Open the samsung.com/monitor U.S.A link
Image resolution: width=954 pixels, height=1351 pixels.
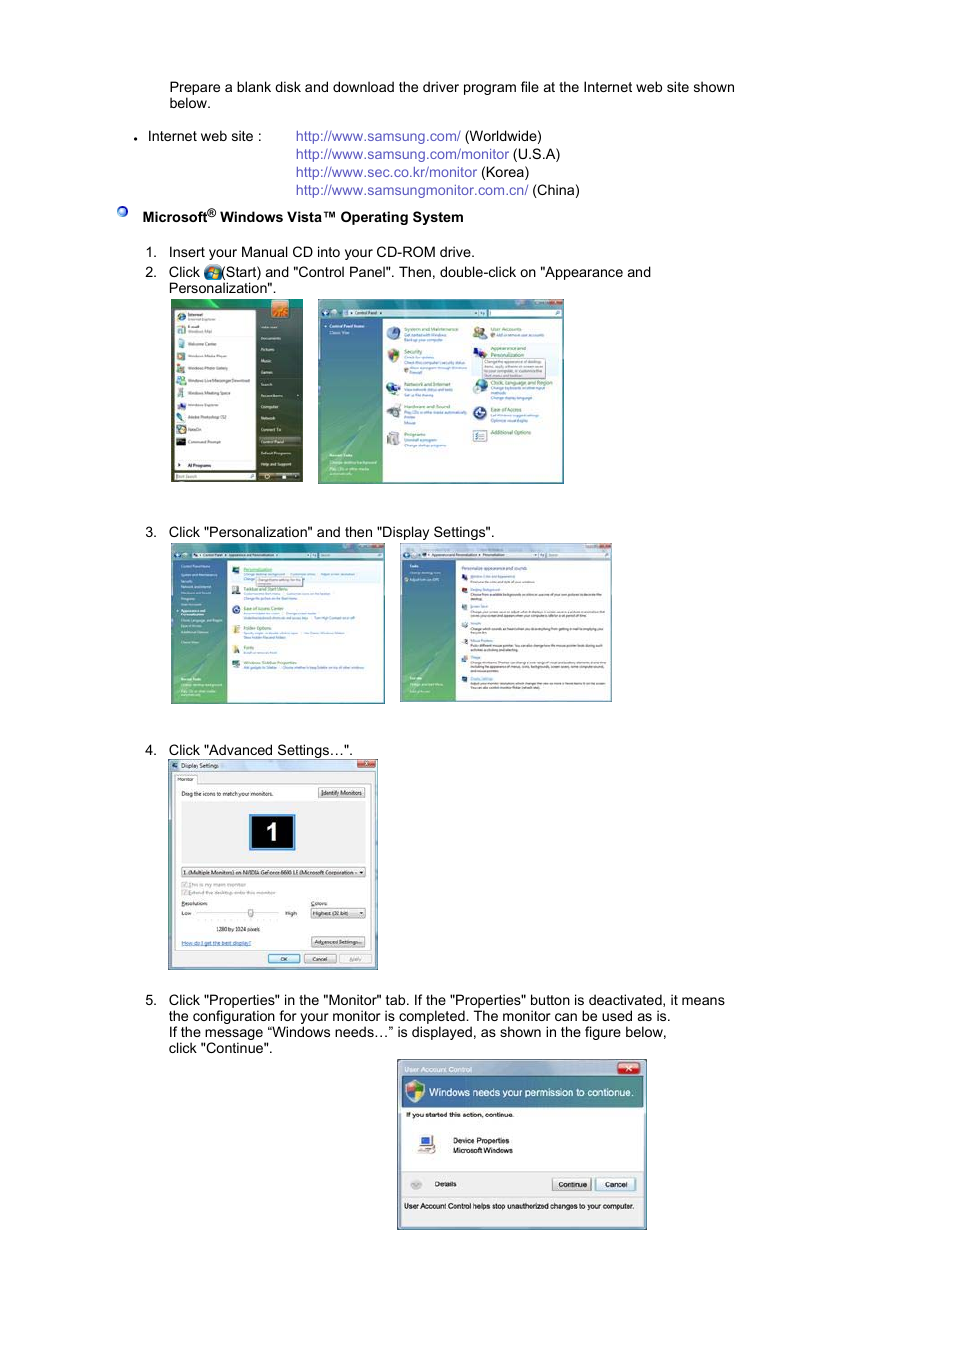pyautogui.click(x=402, y=154)
